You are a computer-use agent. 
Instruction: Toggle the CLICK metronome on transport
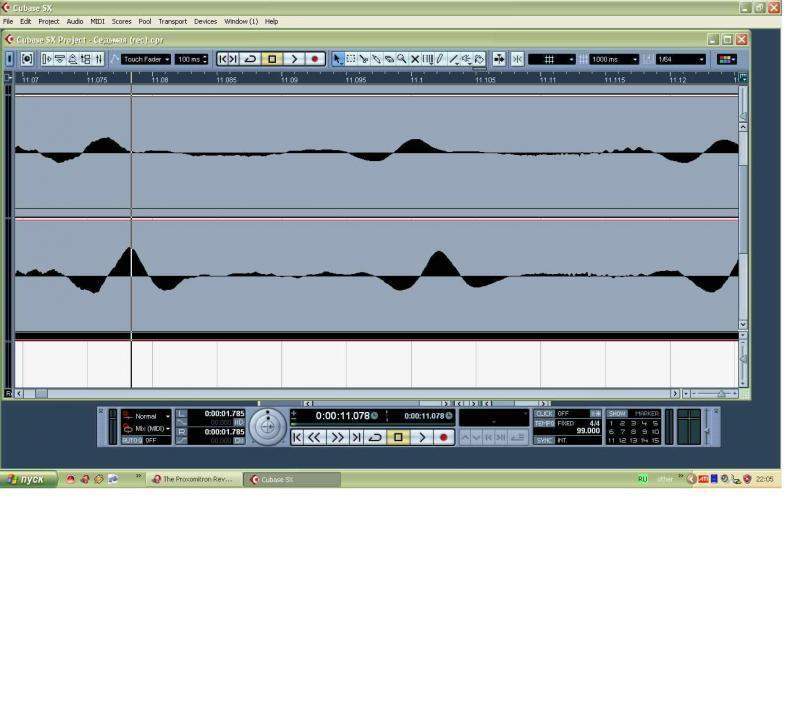[544, 414]
